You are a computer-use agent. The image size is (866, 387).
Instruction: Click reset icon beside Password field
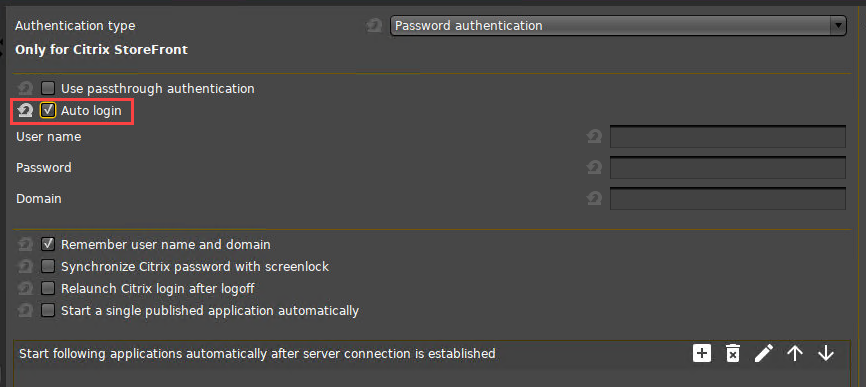coord(594,167)
